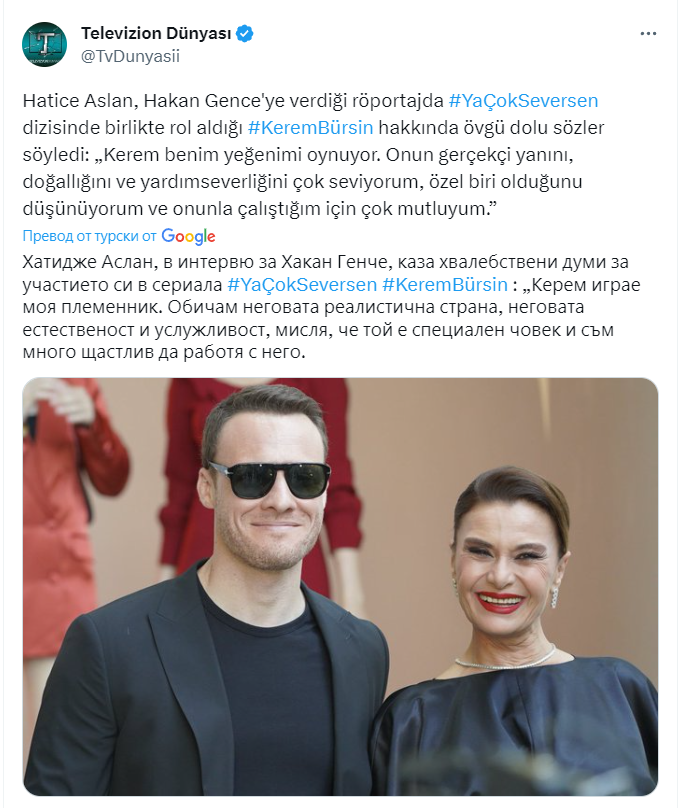Open #KeremBürsin hashtag in the Turkish text
Viewport: 699px width, 808px height.
click(310, 127)
